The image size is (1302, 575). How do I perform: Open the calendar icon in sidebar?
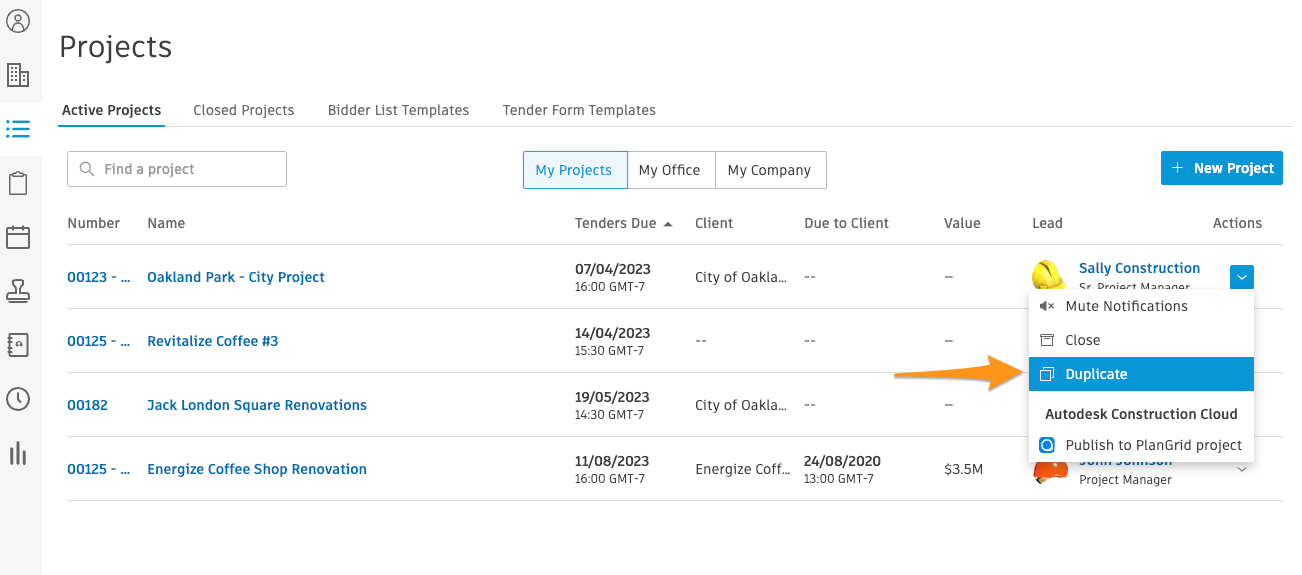18,237
